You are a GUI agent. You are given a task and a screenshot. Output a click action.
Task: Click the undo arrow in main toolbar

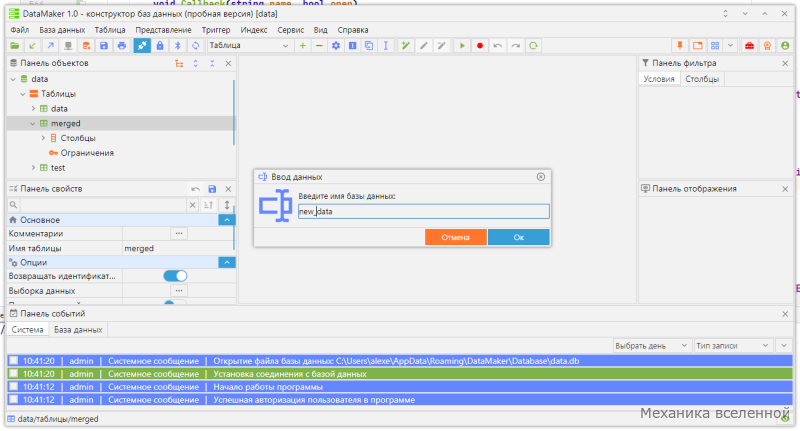498,46
